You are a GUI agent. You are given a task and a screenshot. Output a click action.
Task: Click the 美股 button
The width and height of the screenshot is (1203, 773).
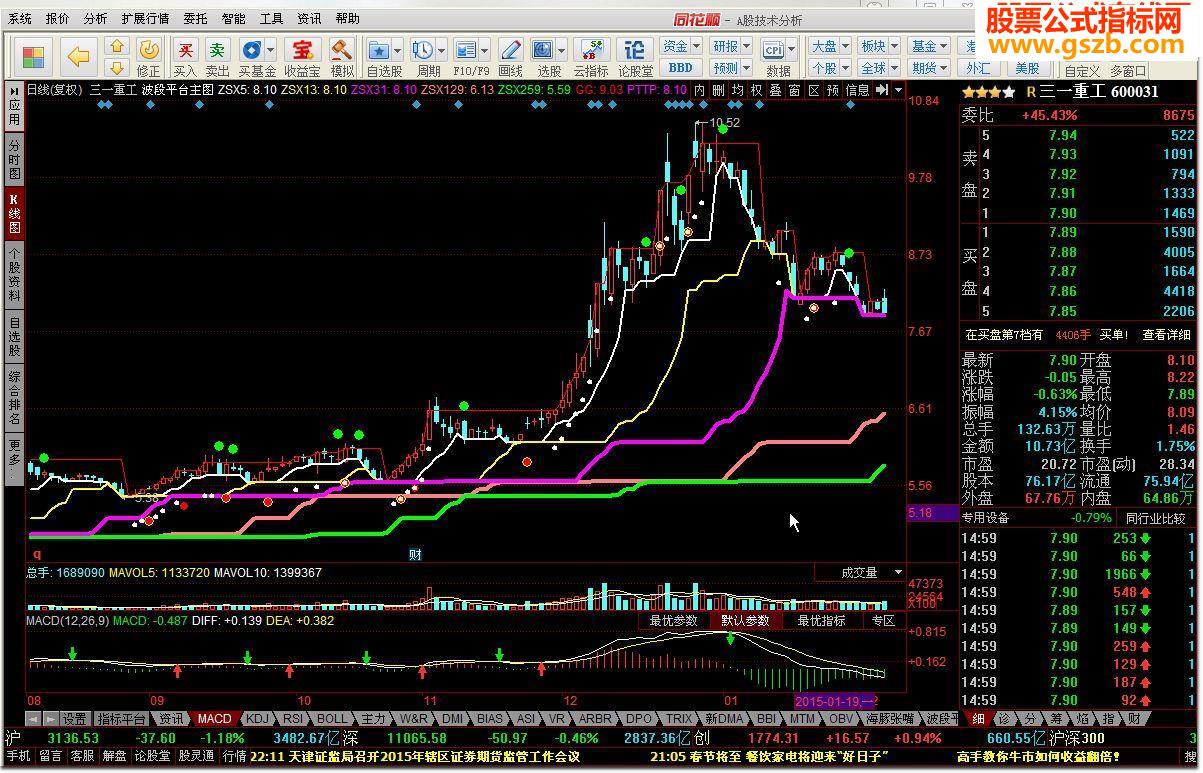point(1026,68)
